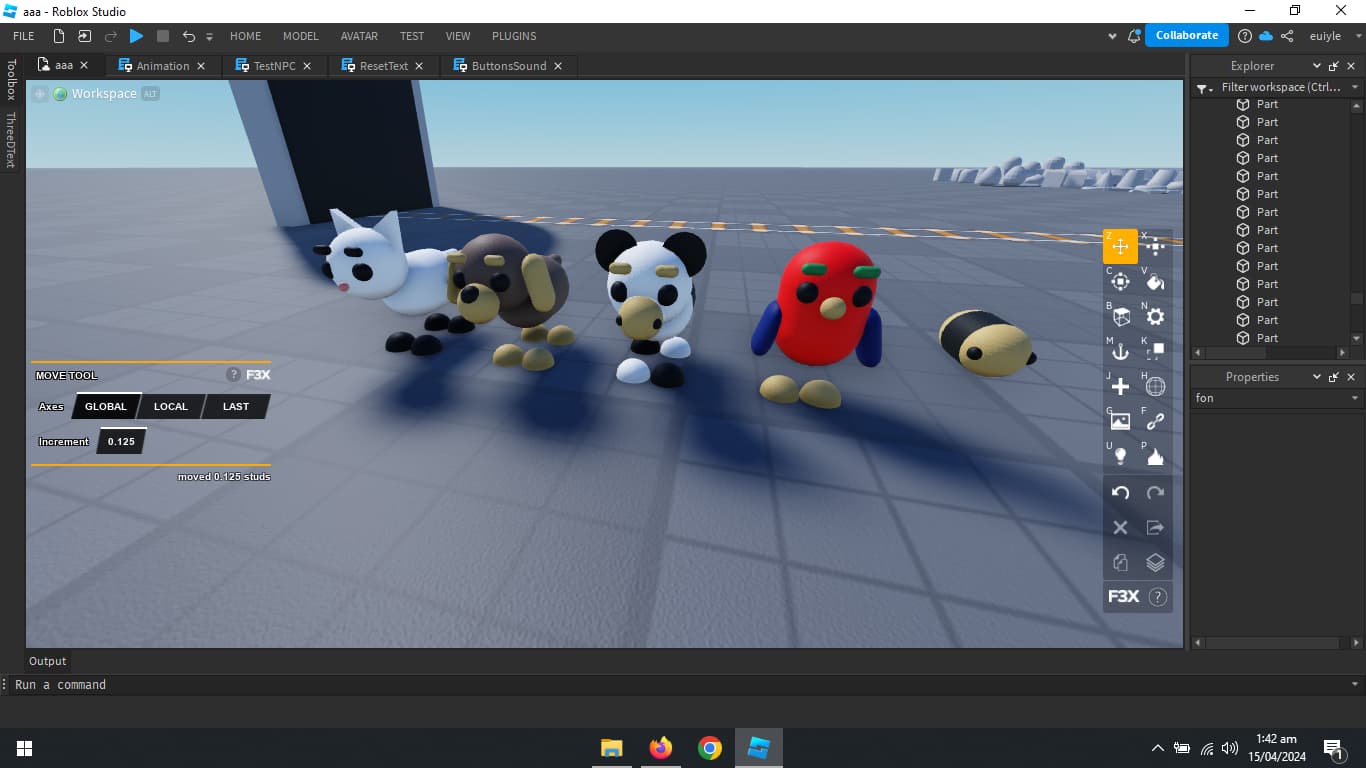Create a new file from quick access bar
The height and width of the screenshot is (768, 1366).
[x=59, y=36]
